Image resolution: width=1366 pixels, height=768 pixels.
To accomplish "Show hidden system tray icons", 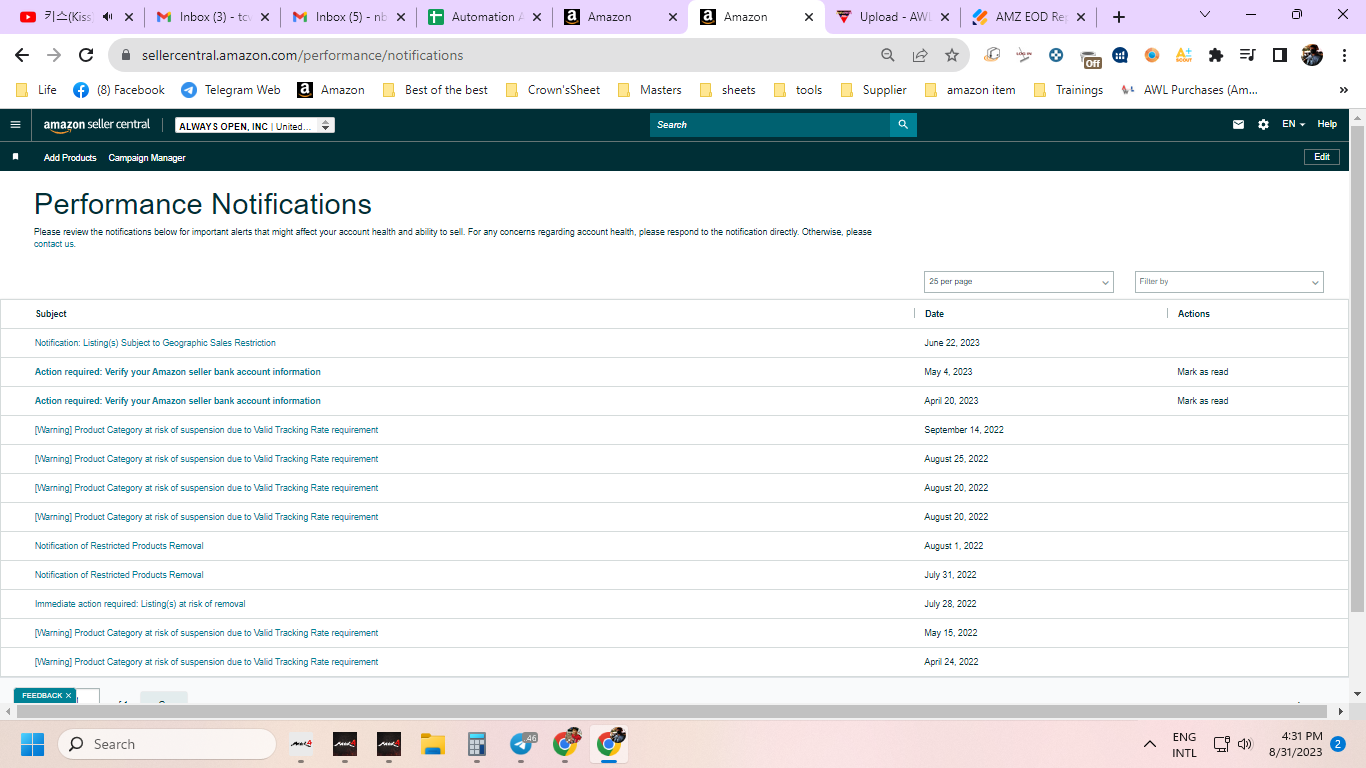I will [1150, 744].
